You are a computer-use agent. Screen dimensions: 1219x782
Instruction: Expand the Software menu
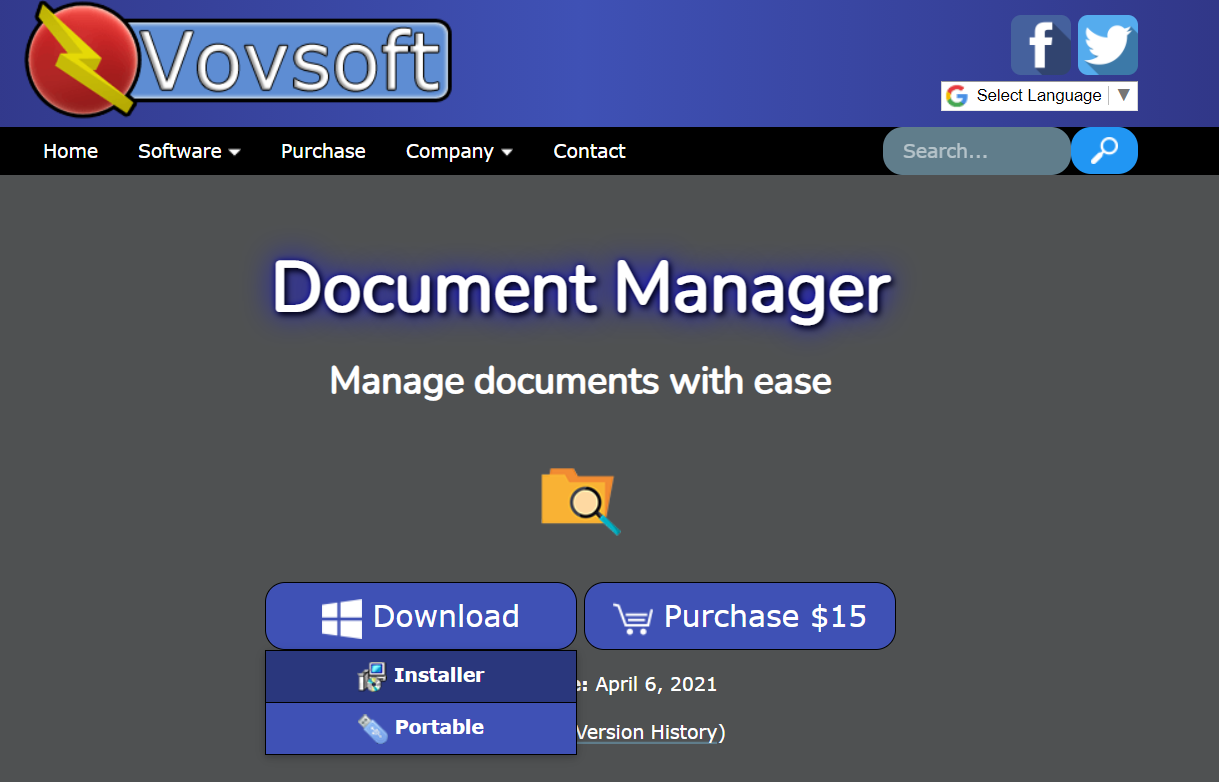(x=189, y=151)
